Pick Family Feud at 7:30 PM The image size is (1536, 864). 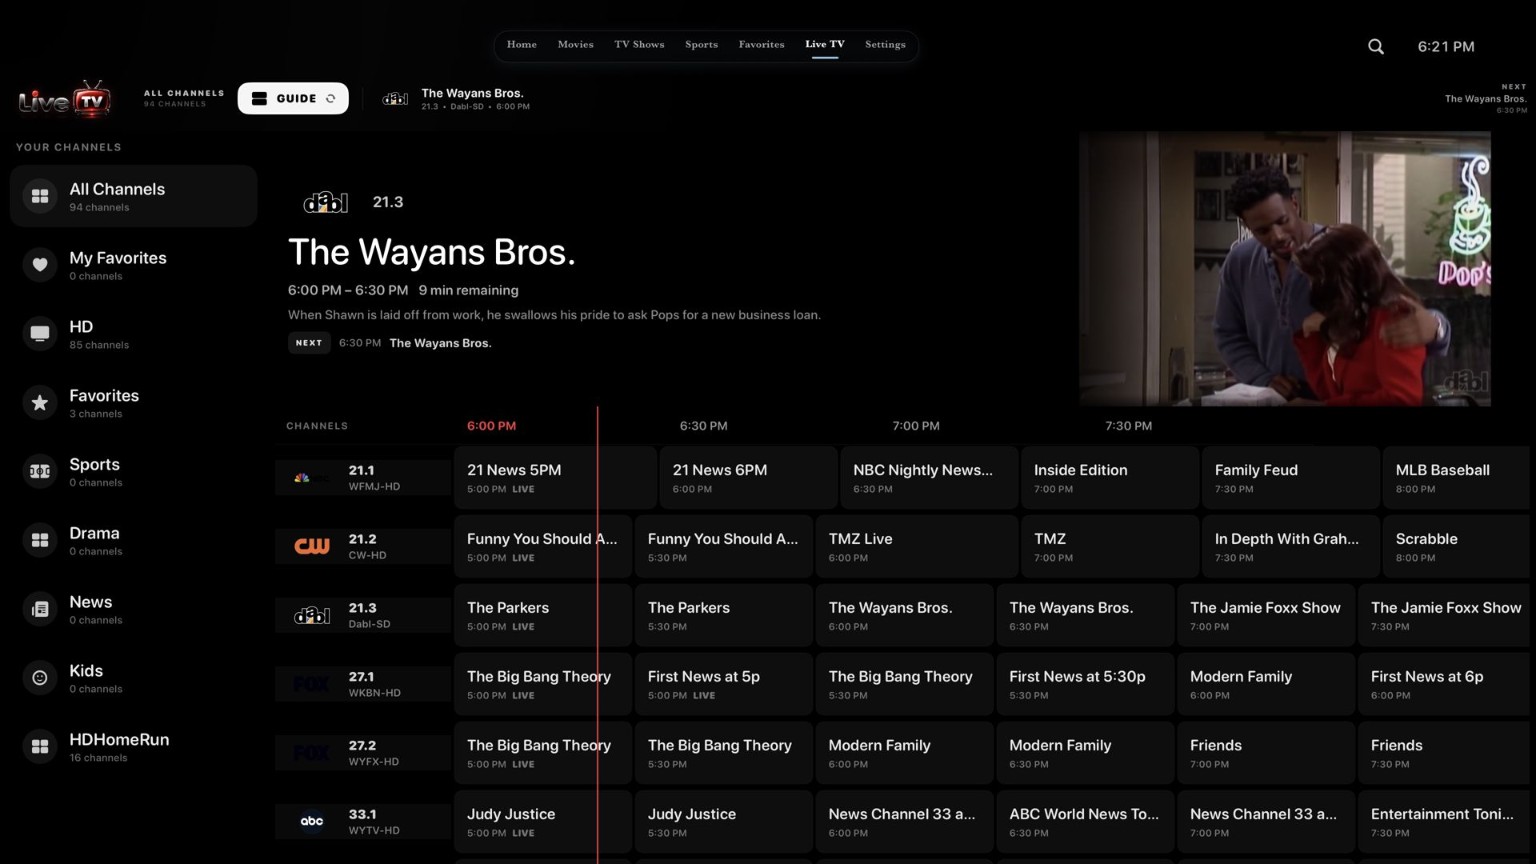(x=1291, y=478)
